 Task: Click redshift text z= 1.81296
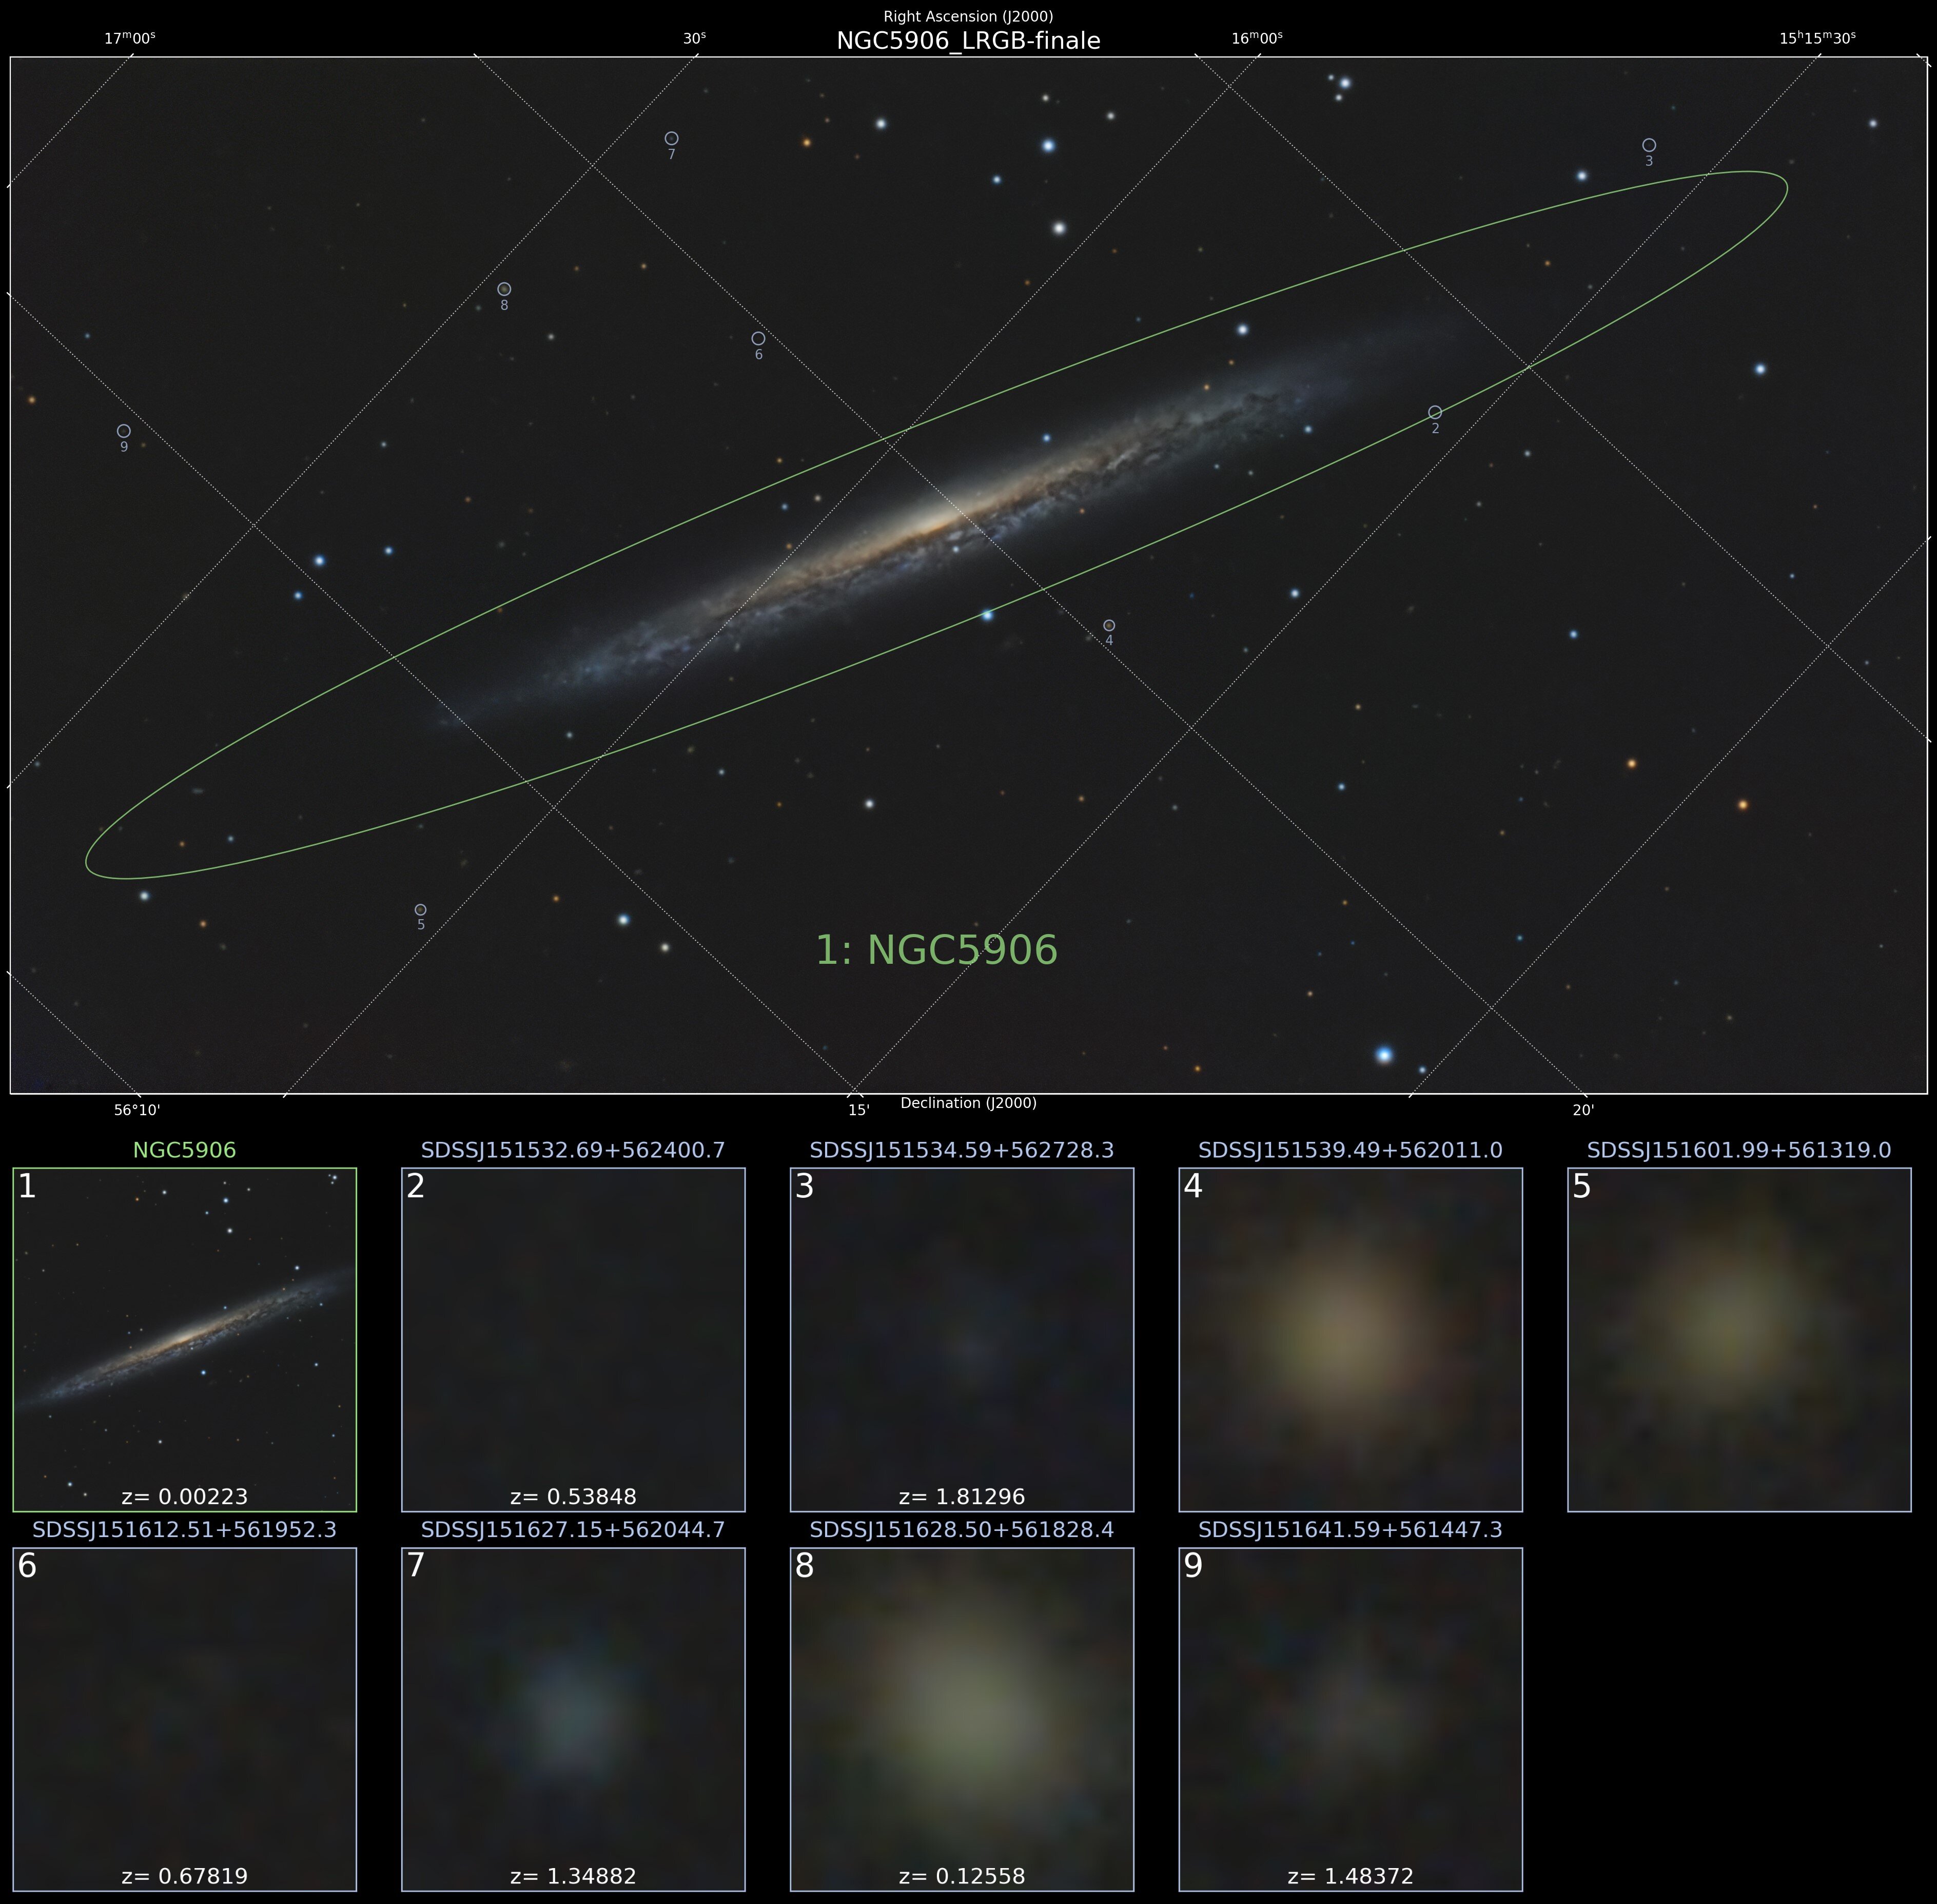point(961,1497)
